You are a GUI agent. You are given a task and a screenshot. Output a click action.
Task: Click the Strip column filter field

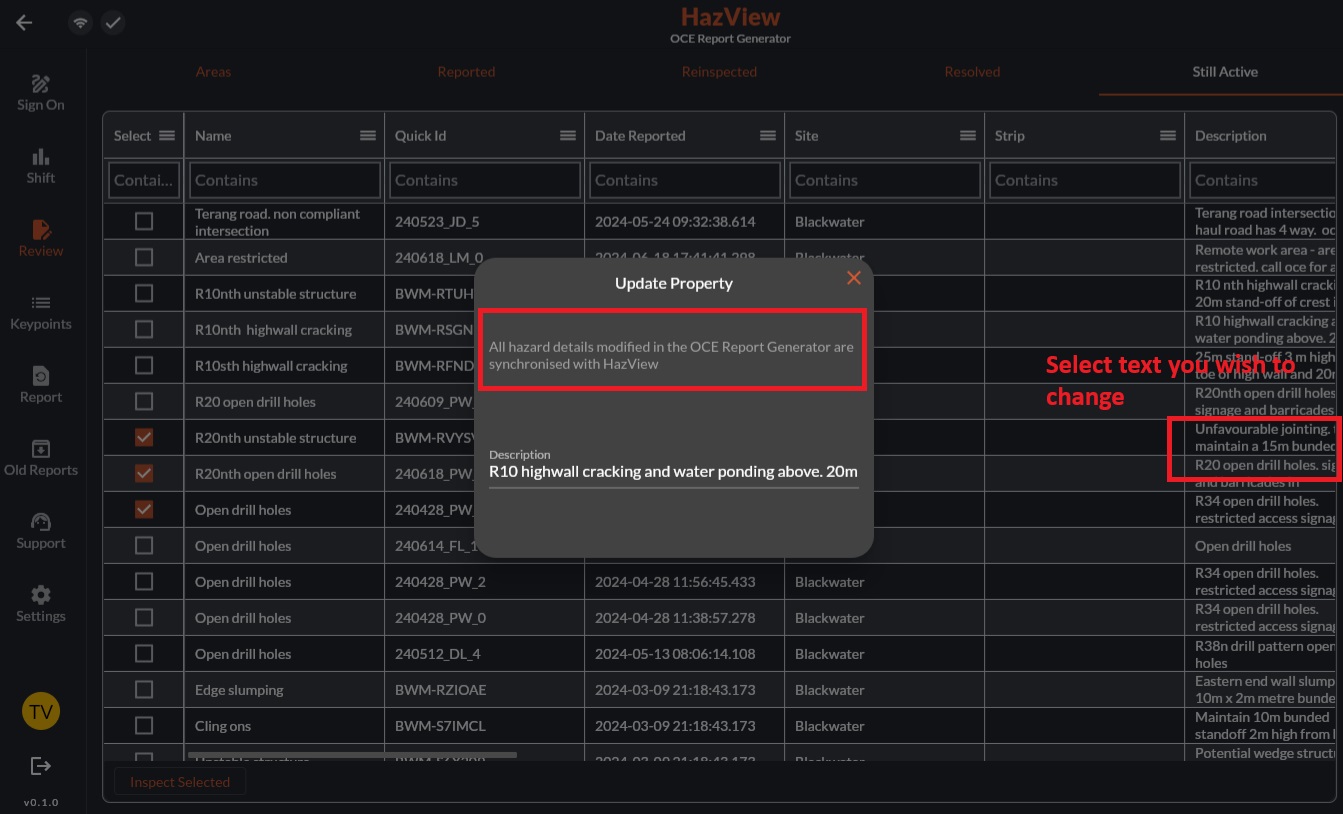[x=1085, y=180]
